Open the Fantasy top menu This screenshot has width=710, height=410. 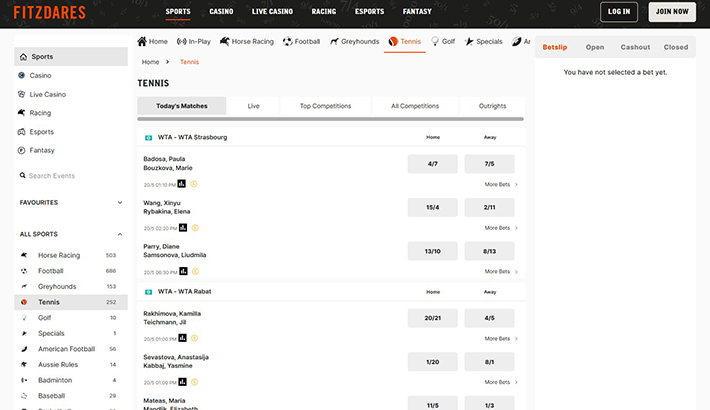pyautogui.click(x=417, y=11)
